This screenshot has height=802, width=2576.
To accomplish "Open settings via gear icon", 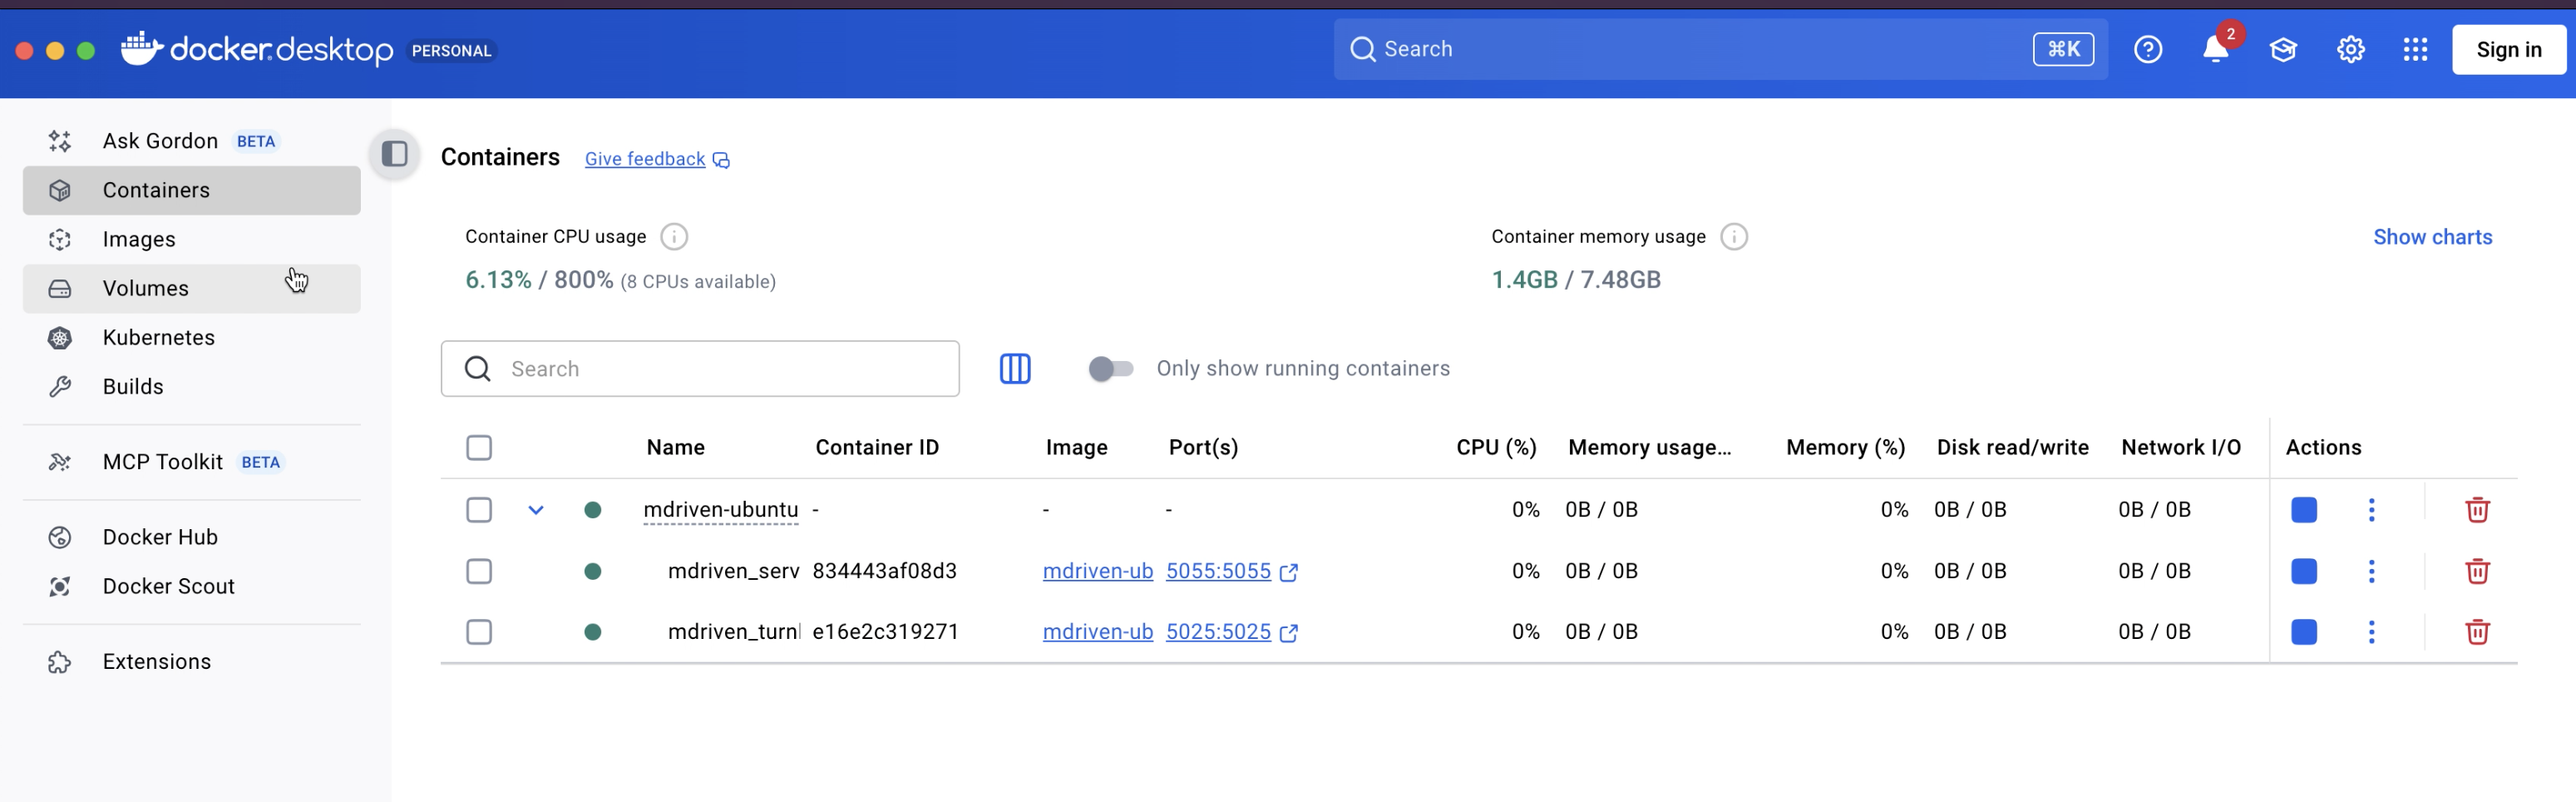I will pyautogui.click(x=2350, y=50).
